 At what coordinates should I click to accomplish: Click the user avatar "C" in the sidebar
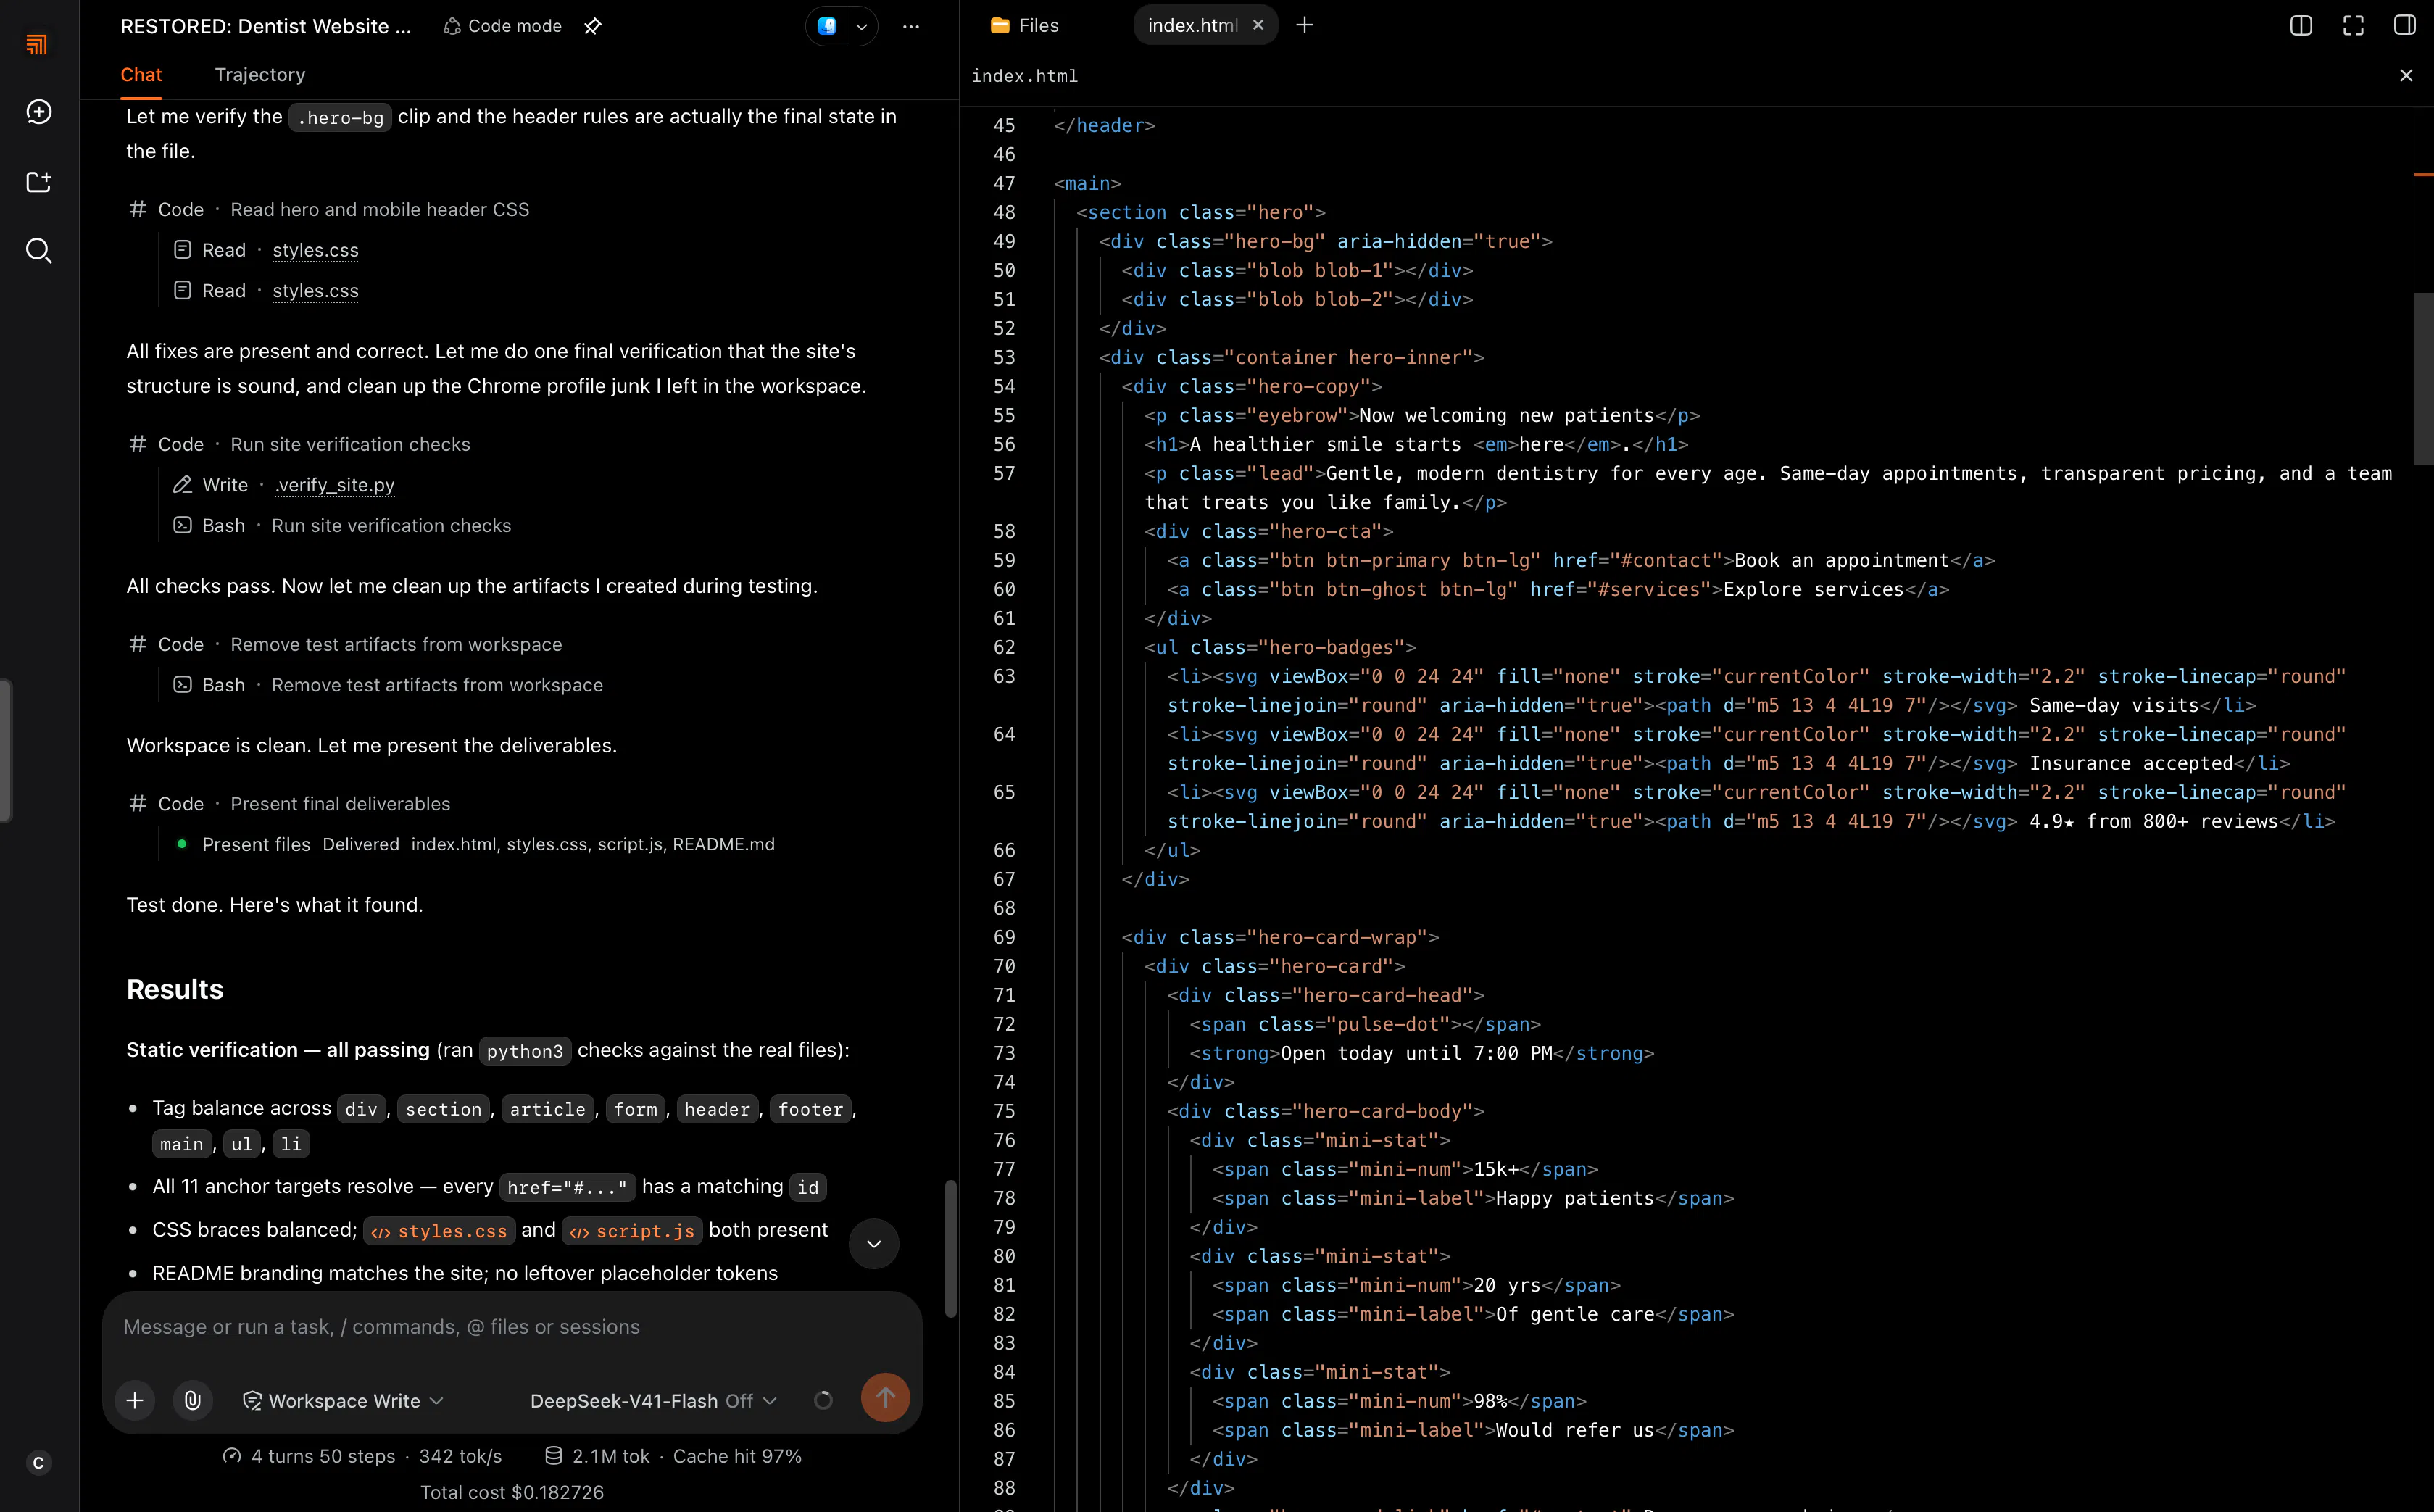tap(38, 1463)
